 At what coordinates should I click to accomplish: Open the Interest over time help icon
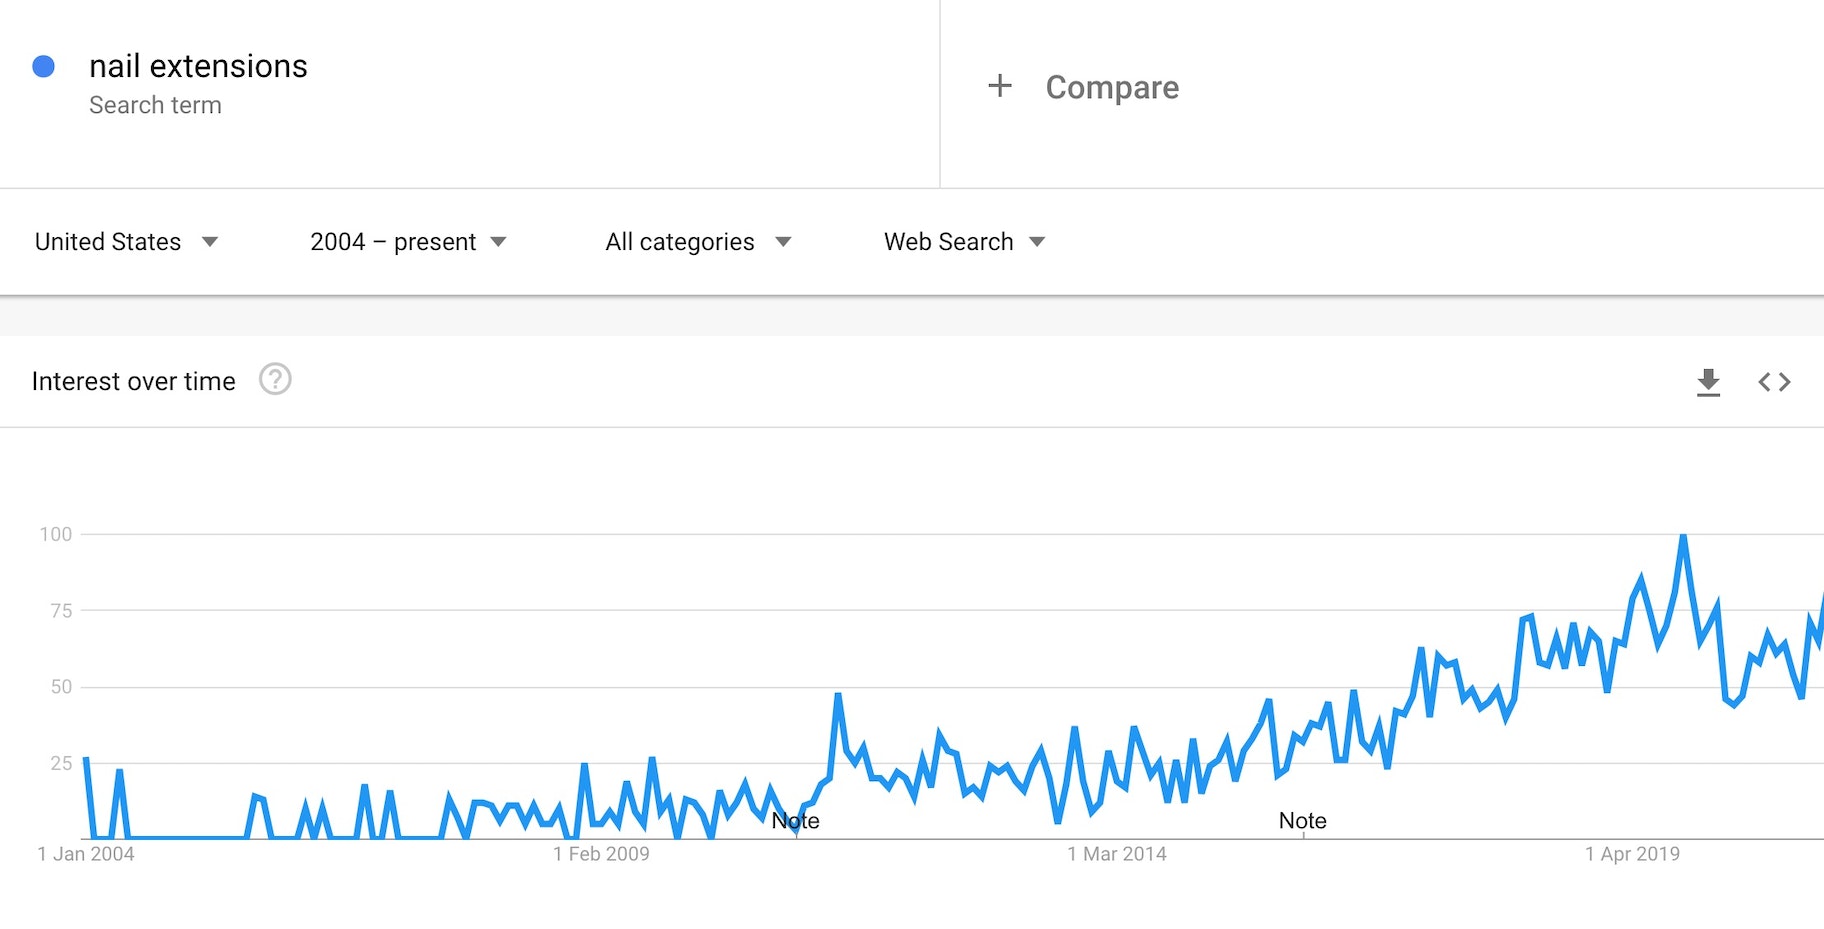pyautogui.click(x=275, y=380)
